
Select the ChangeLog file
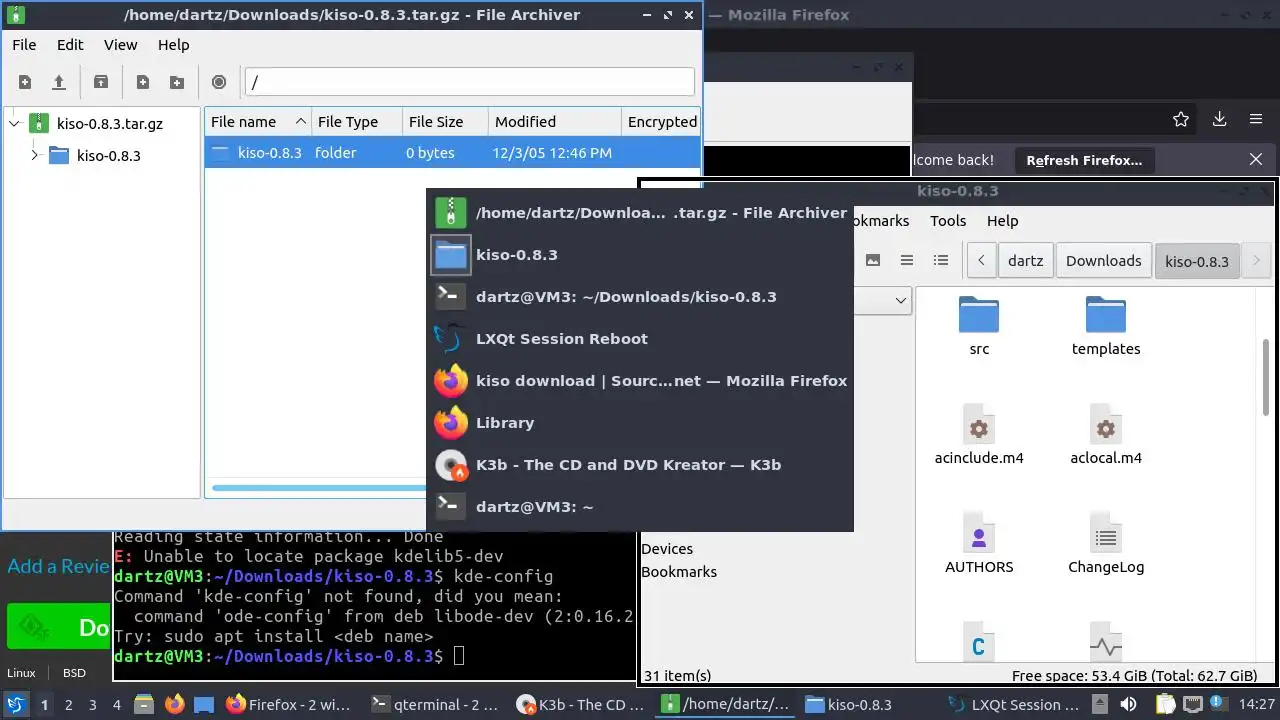pos(1106,544)
